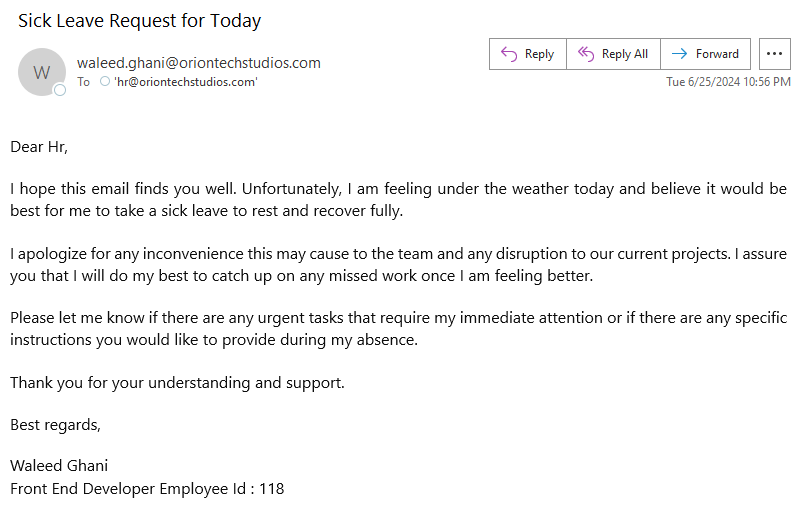The height and width of the screenshot is (525, 810).
Task: Click the "Dear Hr," greeting line
Action: 39,147
